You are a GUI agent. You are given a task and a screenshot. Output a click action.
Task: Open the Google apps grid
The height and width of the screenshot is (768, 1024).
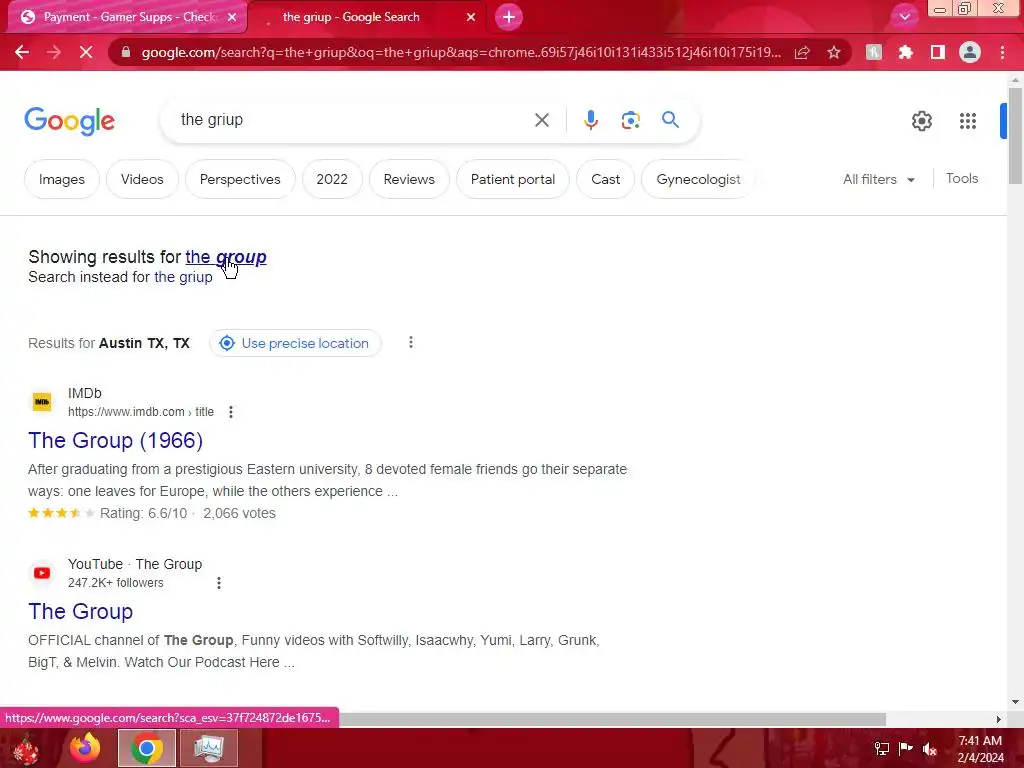(x=967, y=121)
